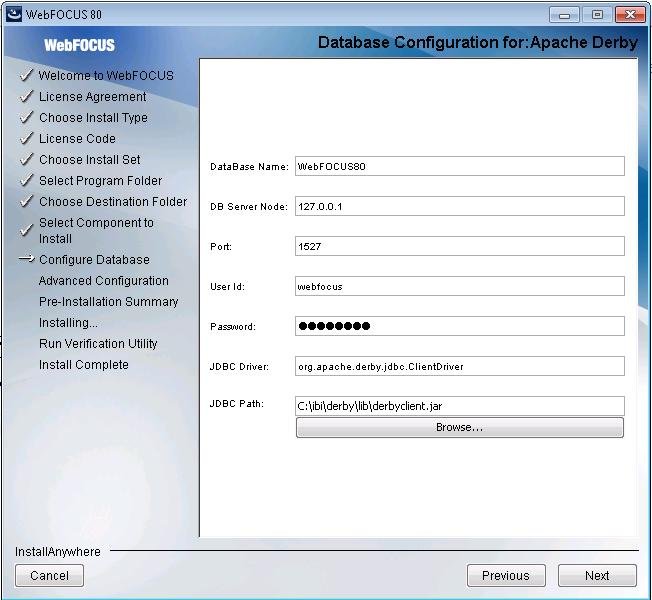This screenshot has width=652, height=600.
Task: Browse for the JDBC driver jar
Action: point(459,427)
